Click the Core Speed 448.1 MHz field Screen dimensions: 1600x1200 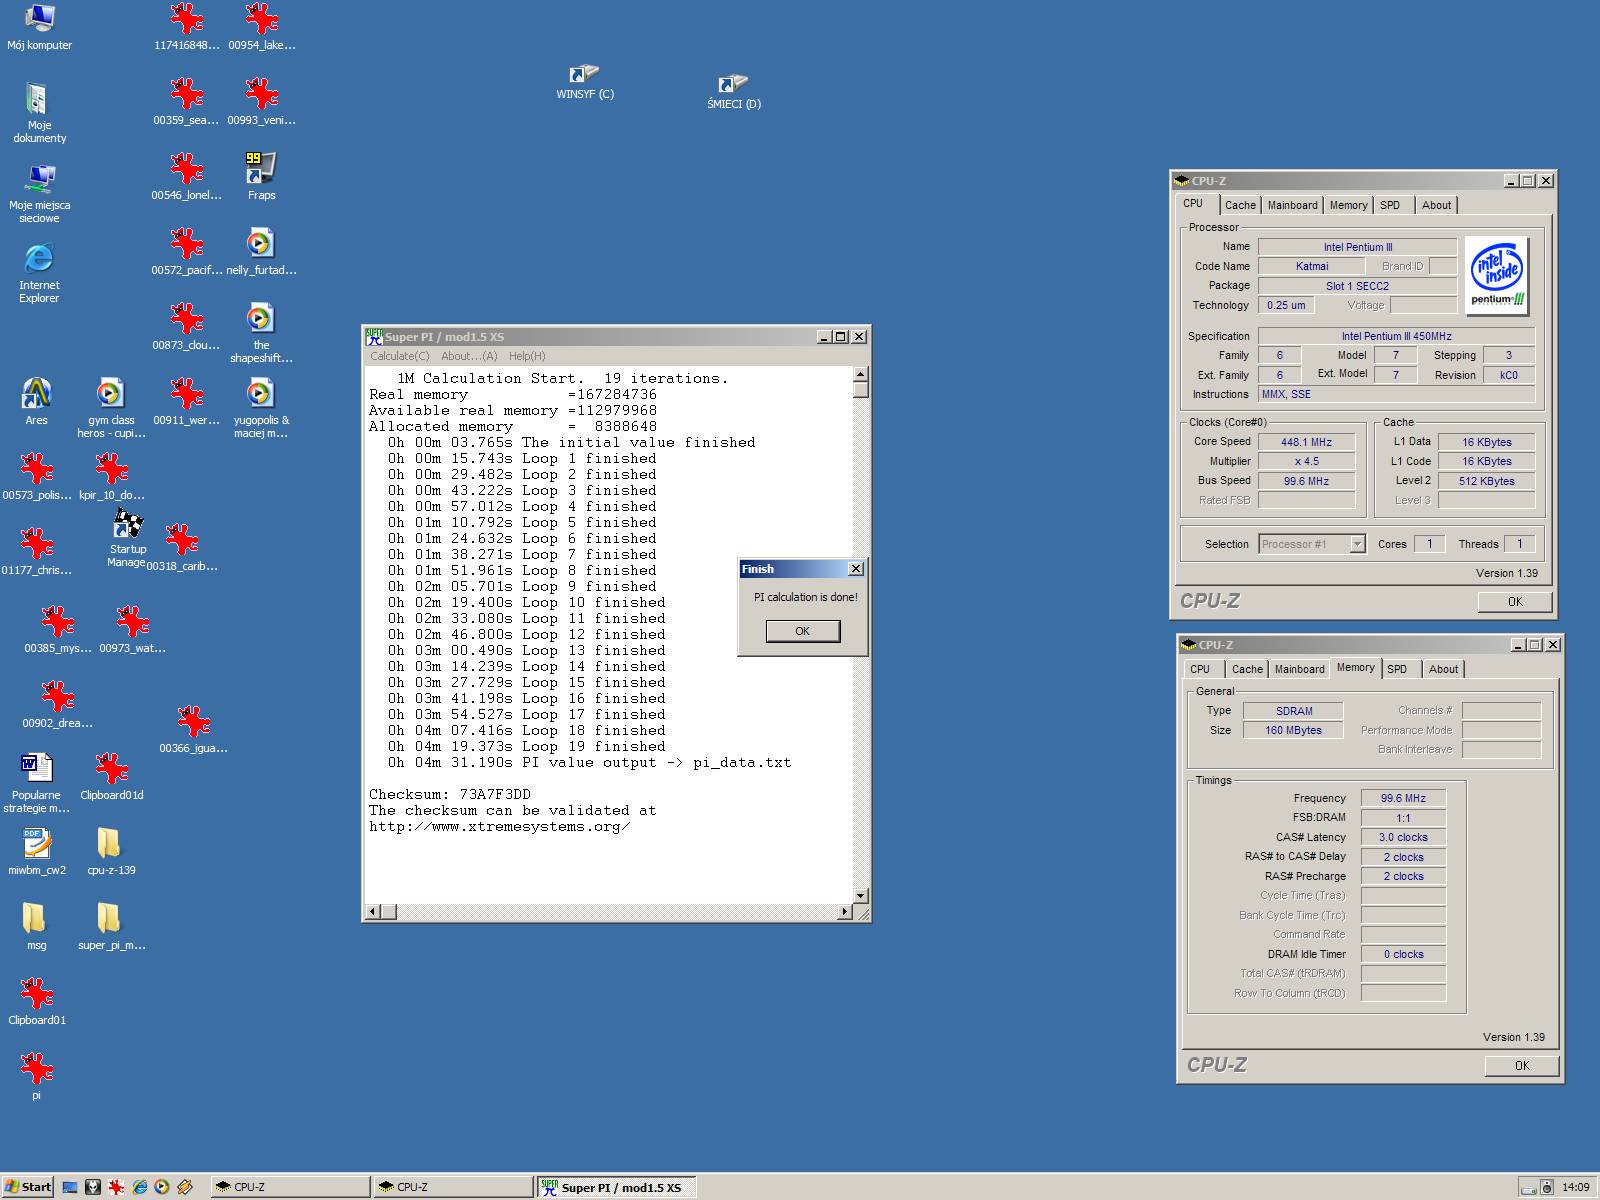pyautogui.click(x=1306, y=442)
